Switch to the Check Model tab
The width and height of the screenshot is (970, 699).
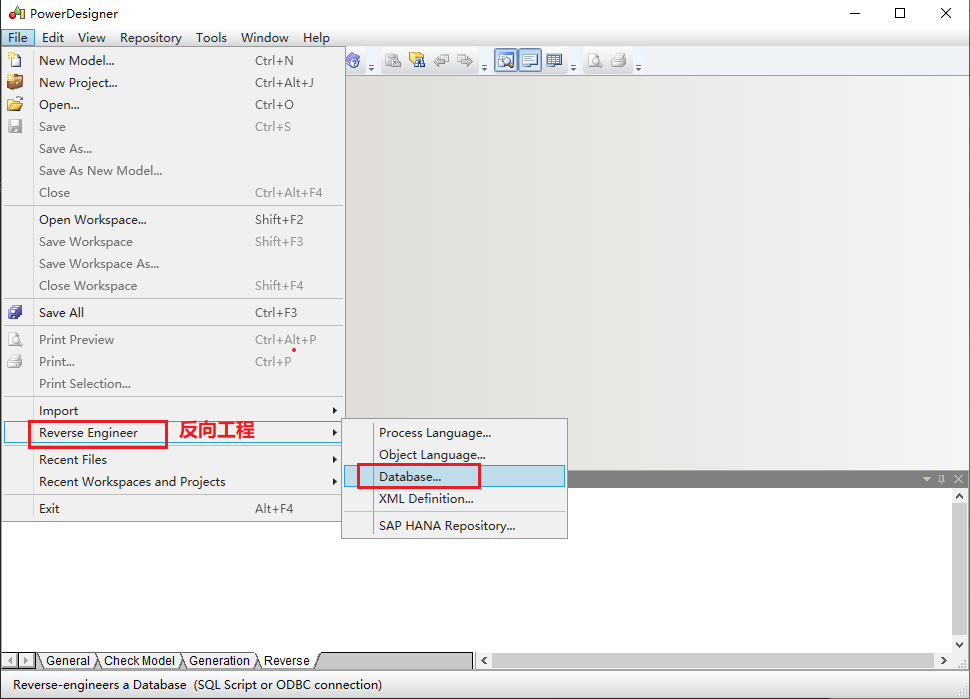coord(138,660)
